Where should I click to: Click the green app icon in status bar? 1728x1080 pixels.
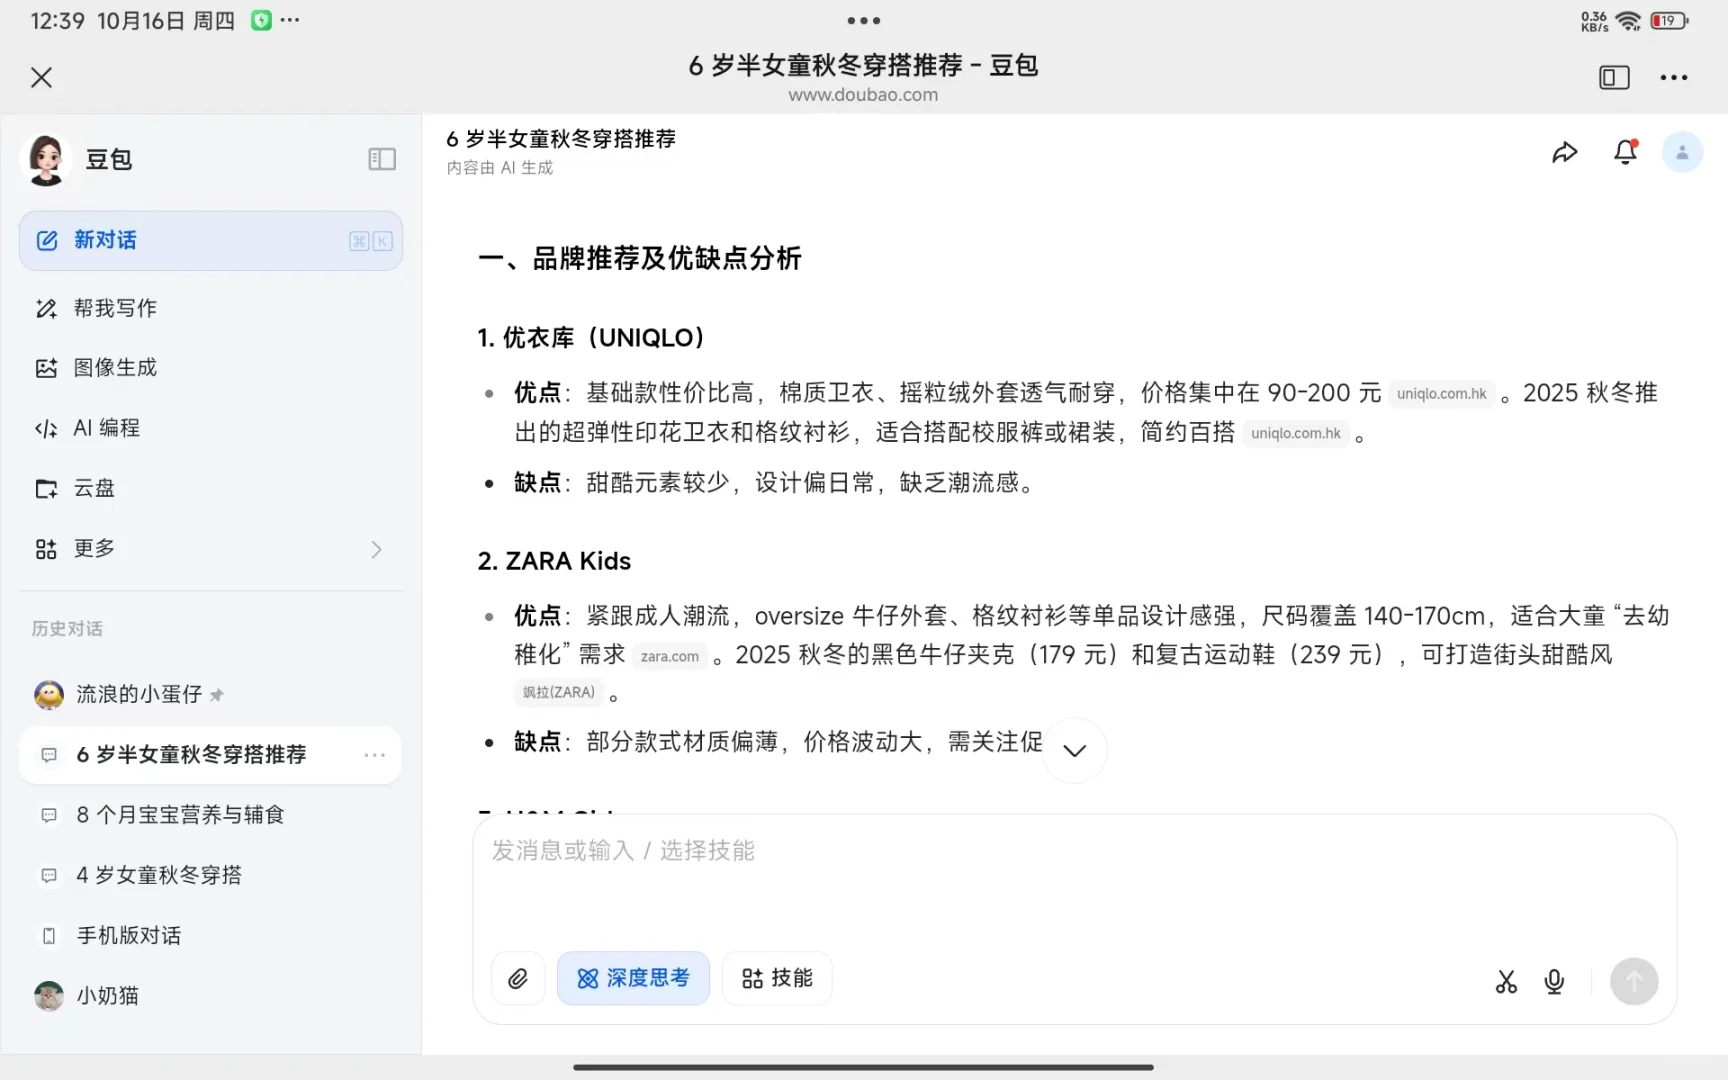point(261,21)
